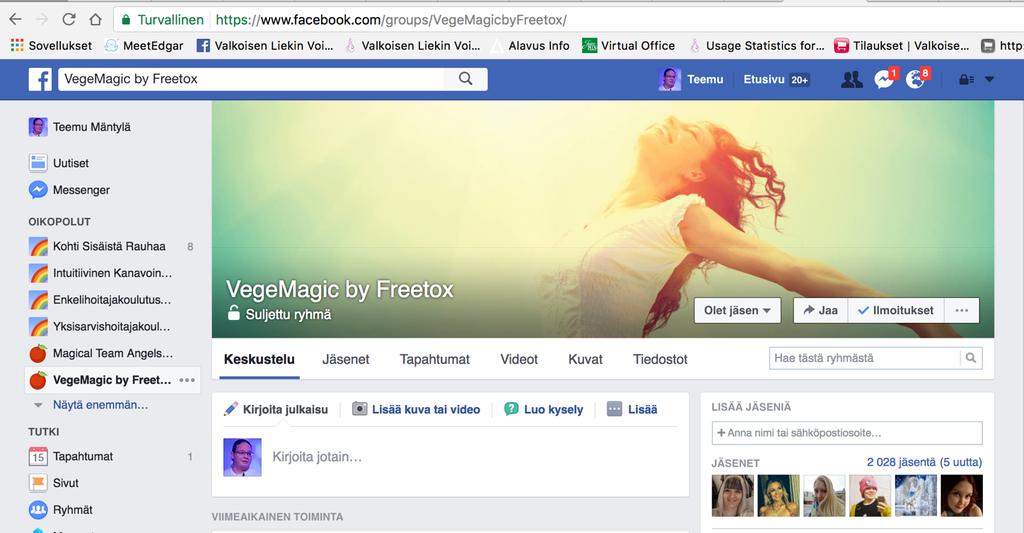This screenshot has width=1024, height=533.
Task: Click member thumbnail with pink beanie
Action: click(870, 496)
